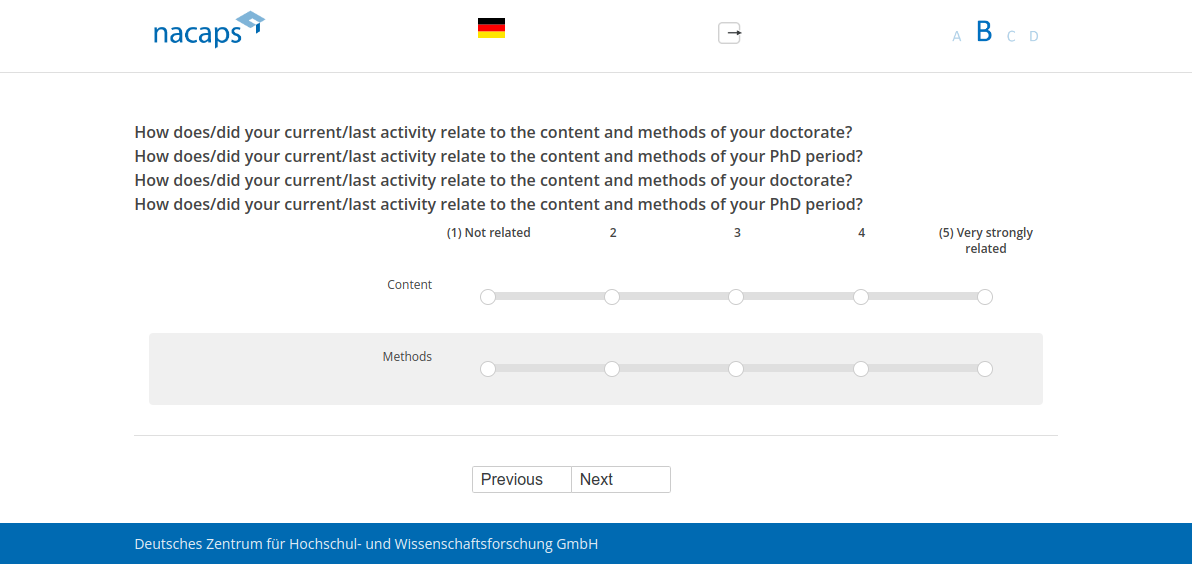Choose 3 on the Content scale
Viewport: 1192px width, 573px height.
[736, 297]
